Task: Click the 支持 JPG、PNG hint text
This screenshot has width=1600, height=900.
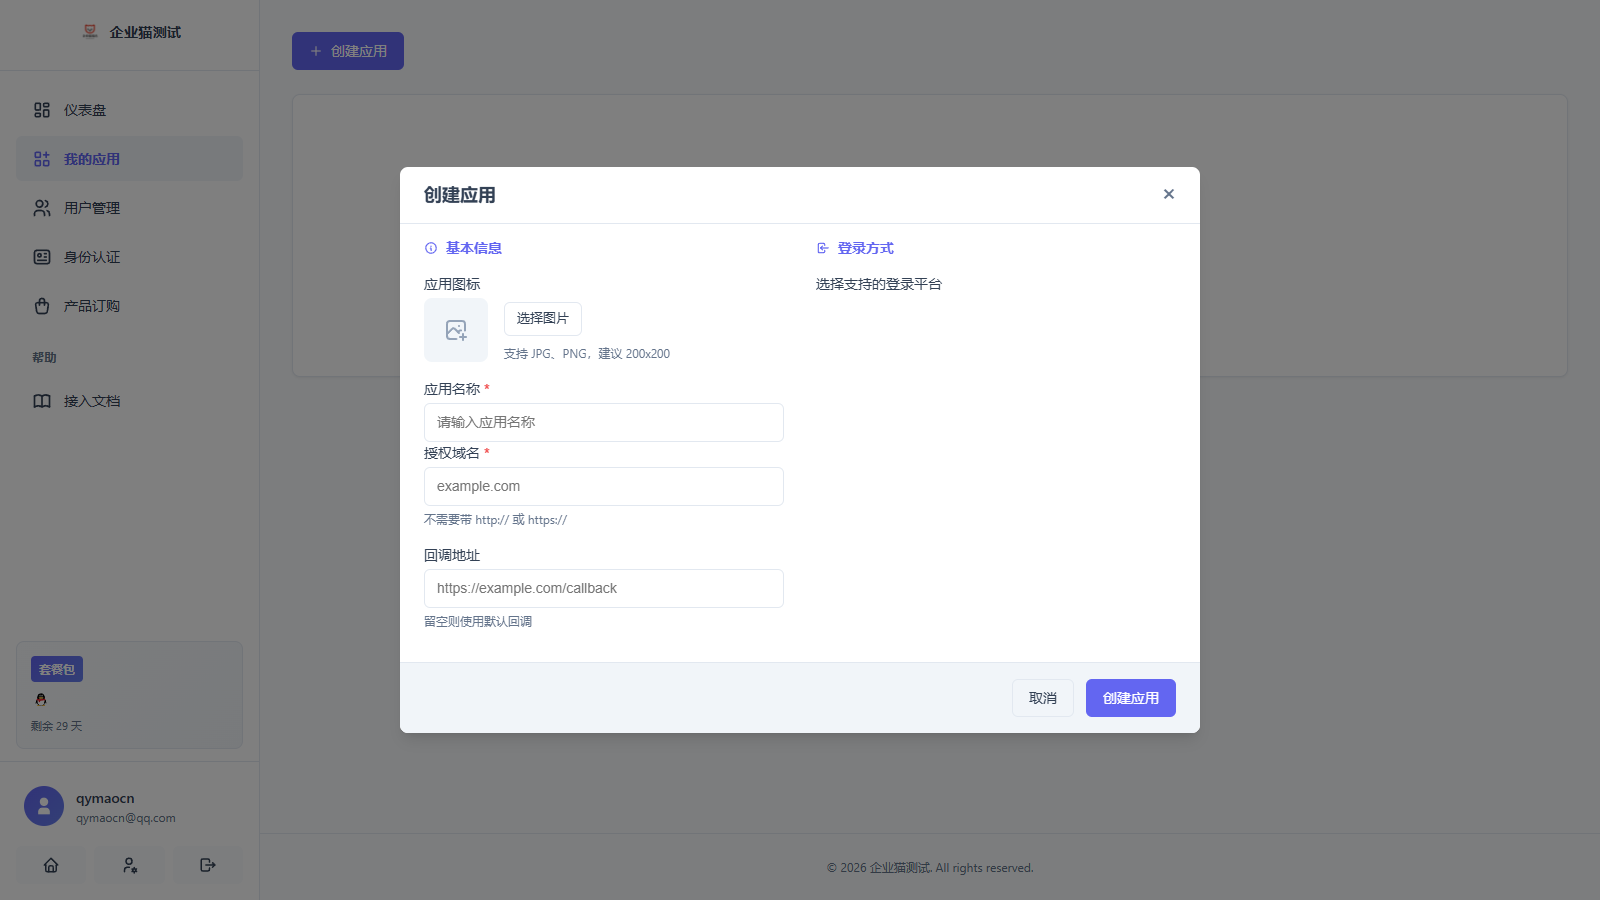Action: click(587, 354)
